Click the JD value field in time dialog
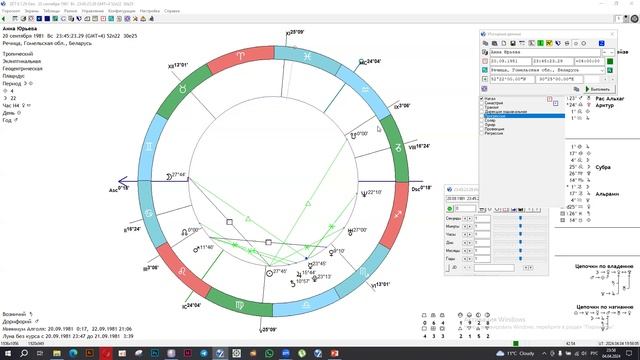640x360 pixels. point(494,268)
